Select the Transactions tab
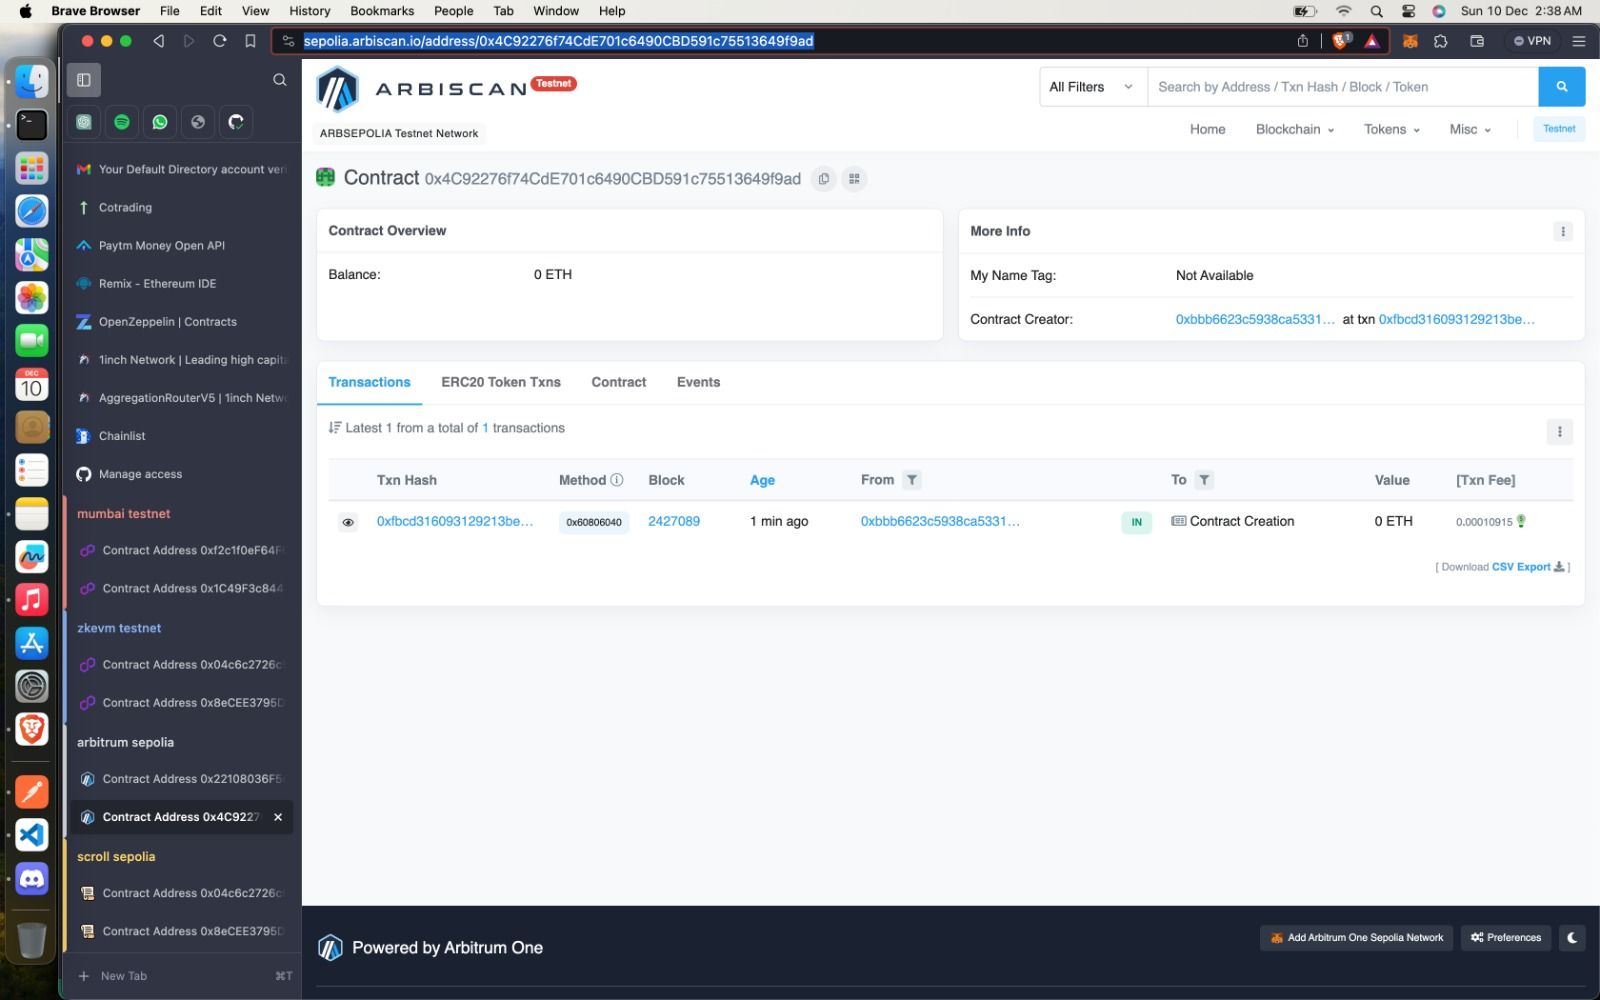This screenshot has width=1600, height=1000. coord(369,382)
